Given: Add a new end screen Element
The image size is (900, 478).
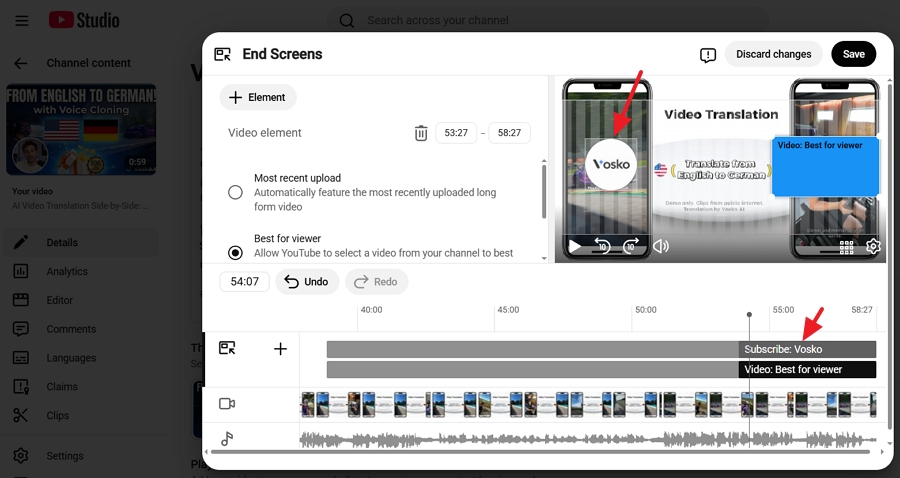Looking at the screenshot, I should pos(258,97).
